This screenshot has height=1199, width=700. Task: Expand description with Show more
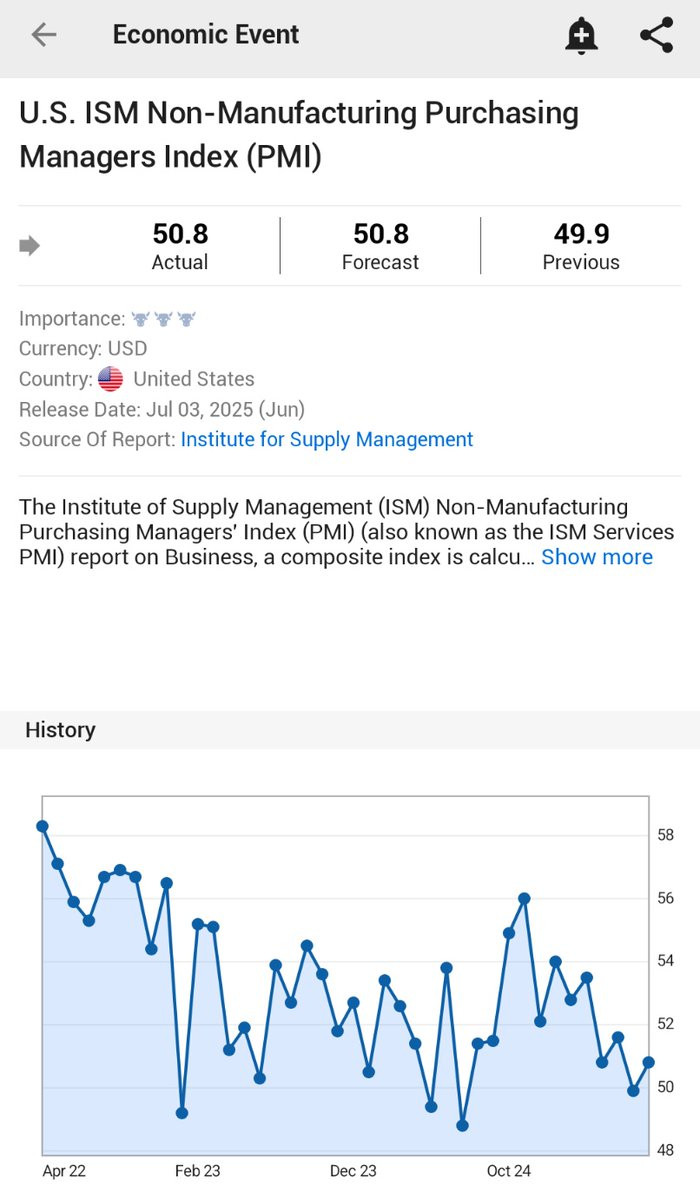[x=597, y=557]
